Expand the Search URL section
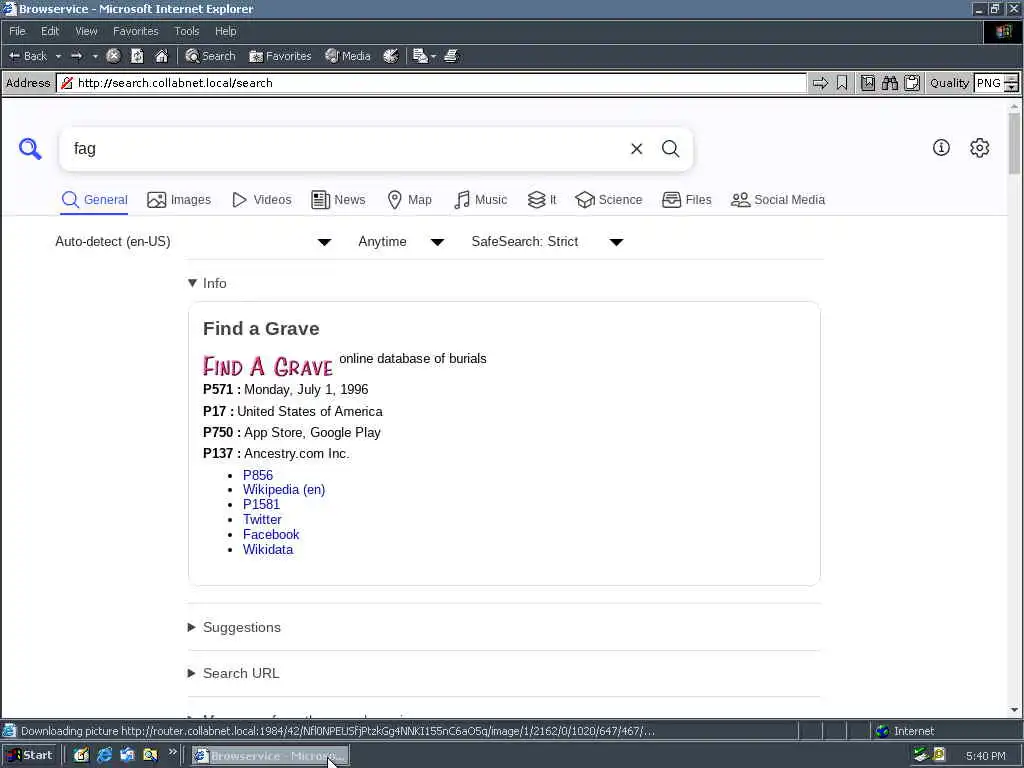The image size is (1024, 768). point(234,673)
